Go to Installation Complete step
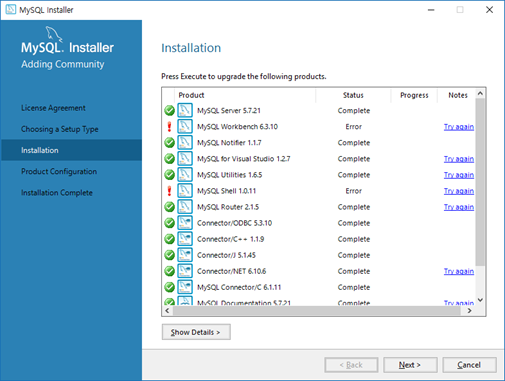Screen dimensions: 505x381 pos(57,193)
